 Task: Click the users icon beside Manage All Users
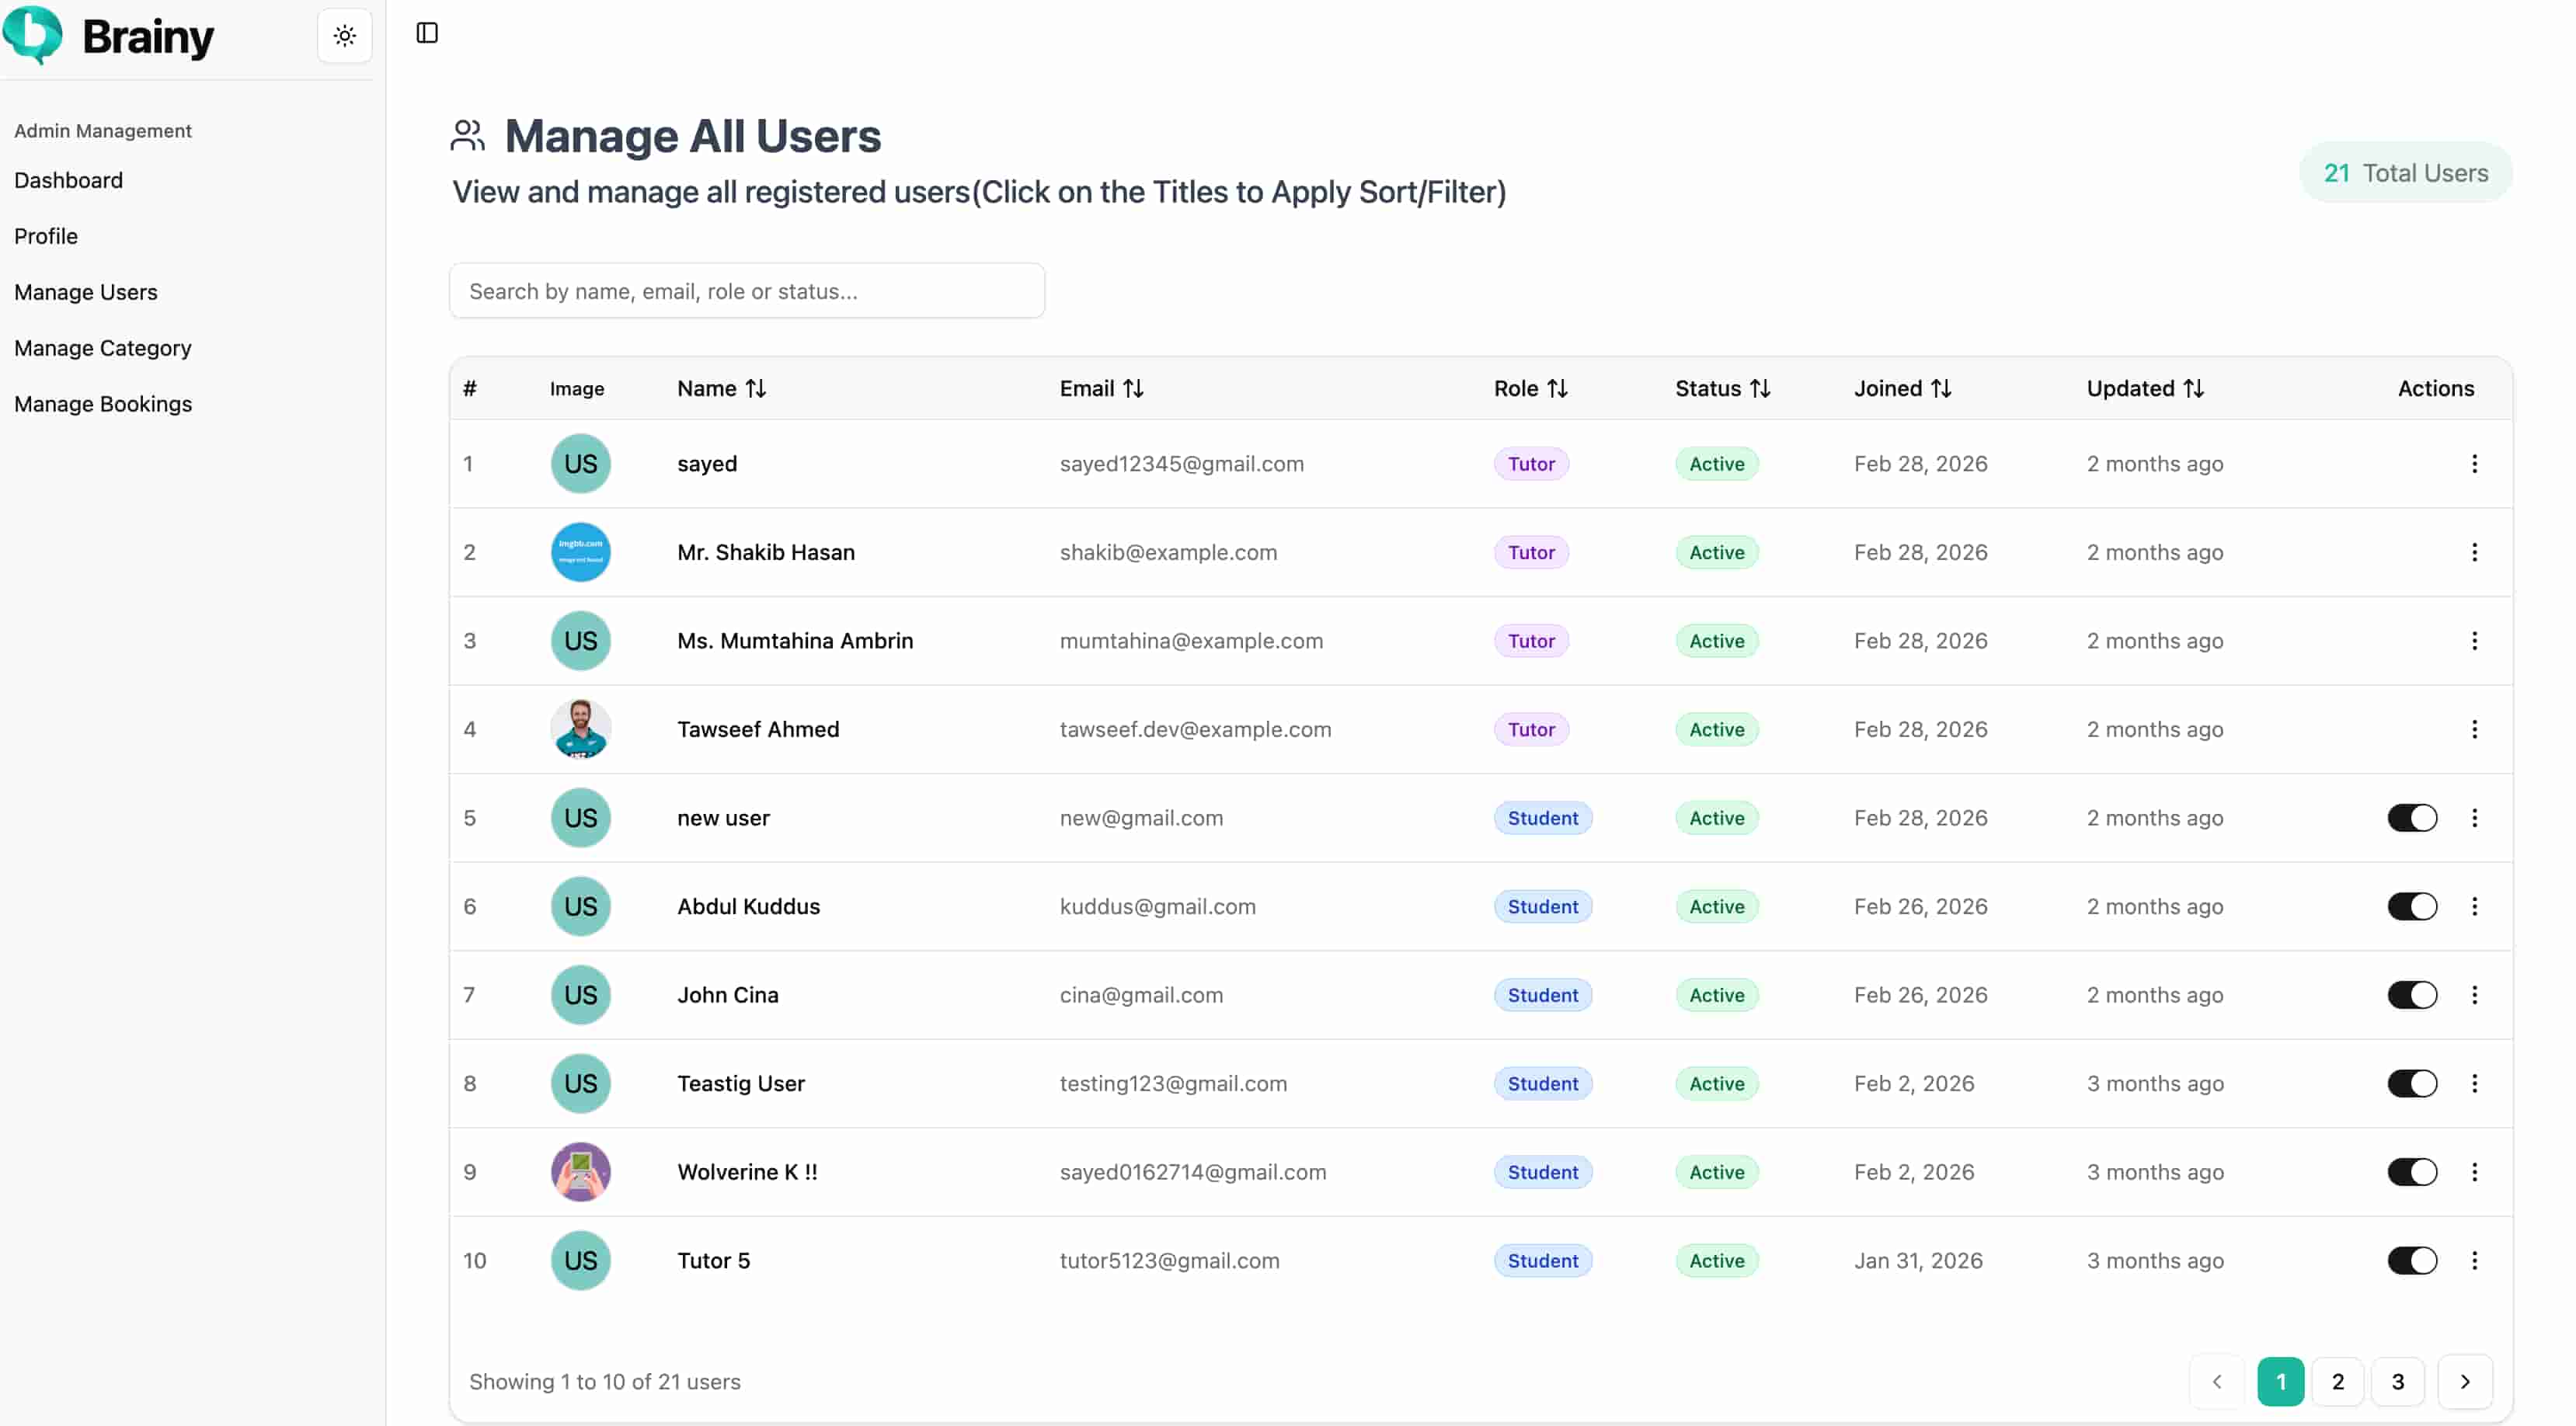pos(467,136)
